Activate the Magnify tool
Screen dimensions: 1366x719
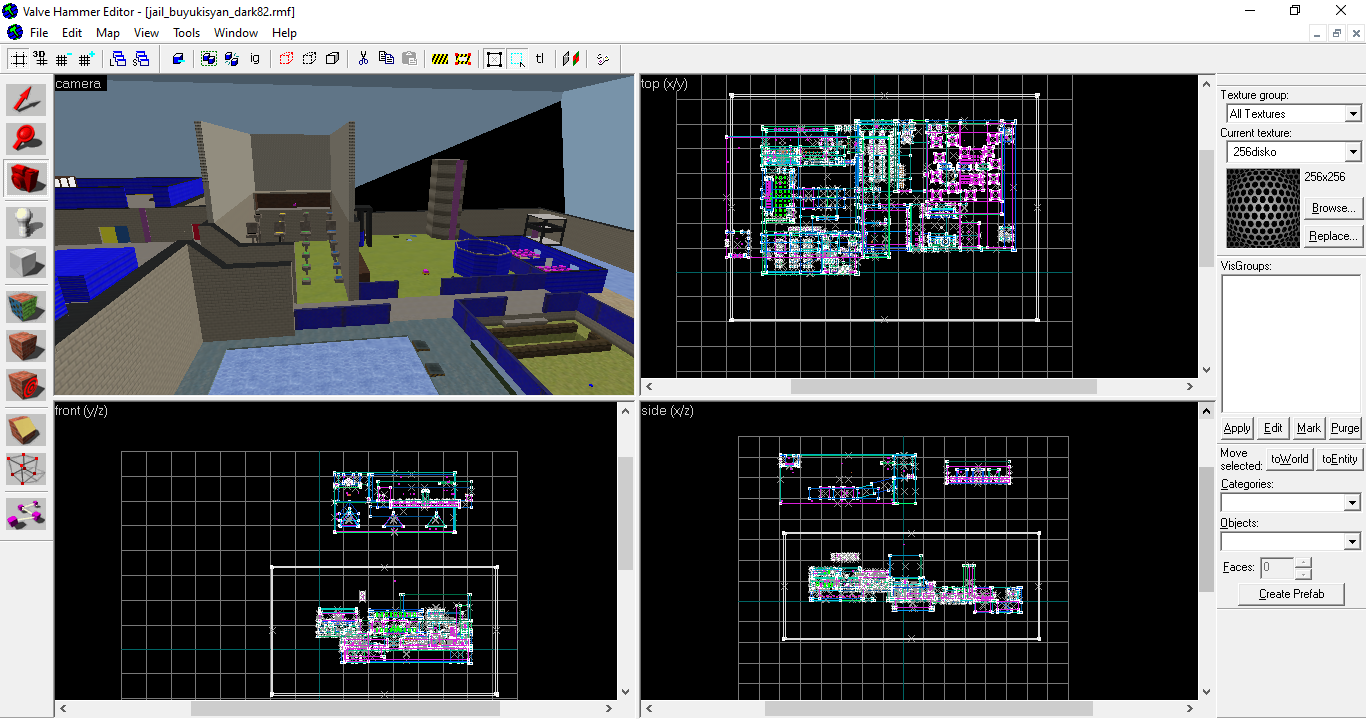(x=27, y=139)
